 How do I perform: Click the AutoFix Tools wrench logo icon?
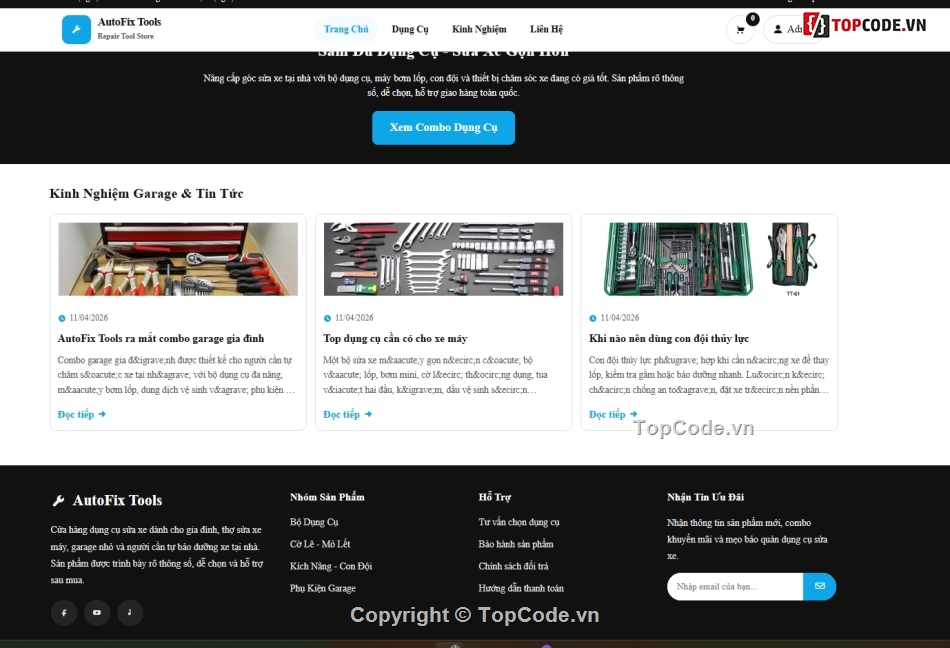tap(76, 29)
